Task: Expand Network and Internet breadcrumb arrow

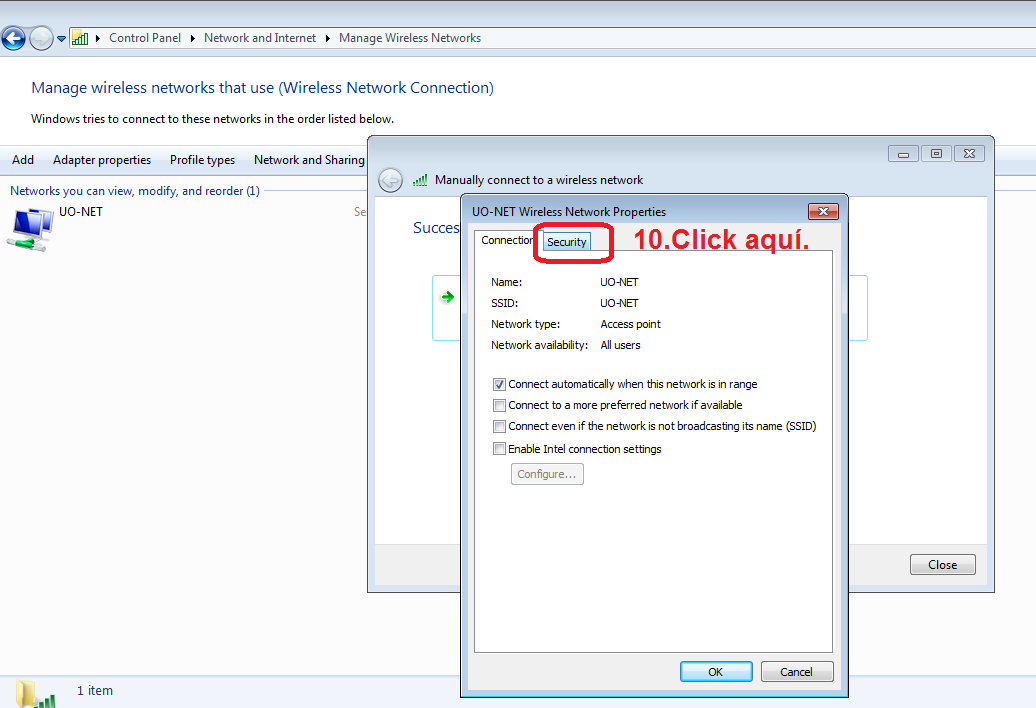Action: (x=328, y=38)
